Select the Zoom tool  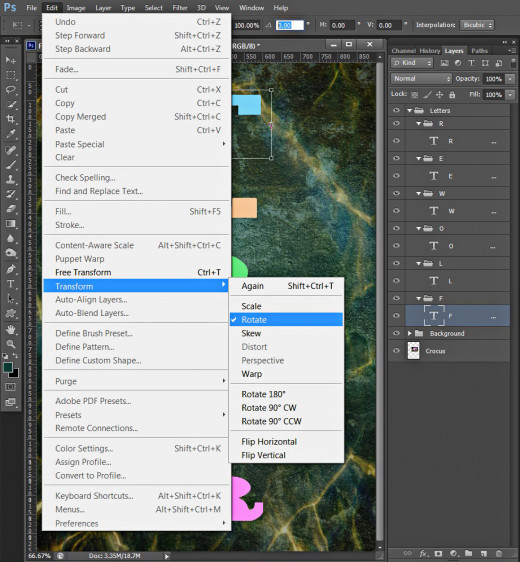click(11, 344)
